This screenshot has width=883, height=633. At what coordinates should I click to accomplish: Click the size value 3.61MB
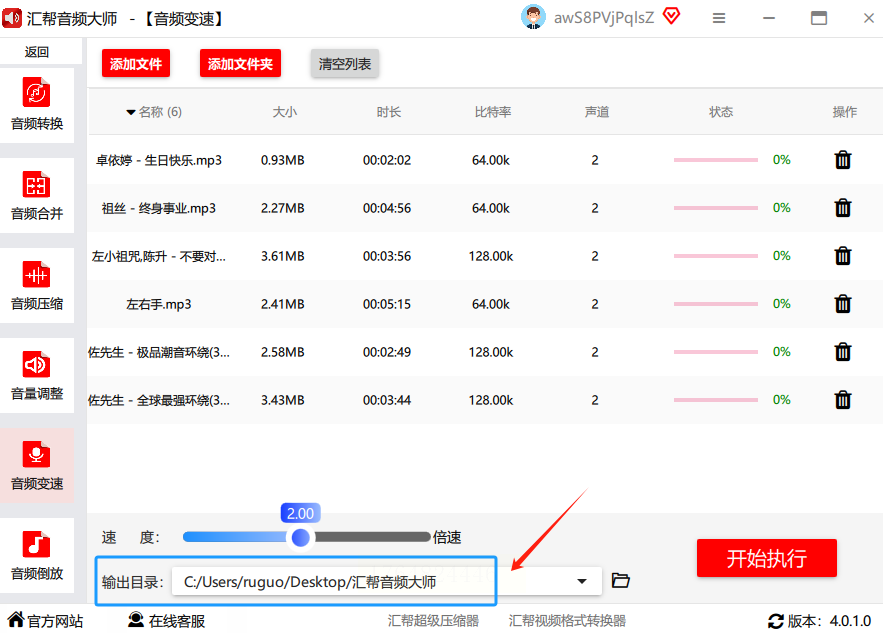pos(283,256)
